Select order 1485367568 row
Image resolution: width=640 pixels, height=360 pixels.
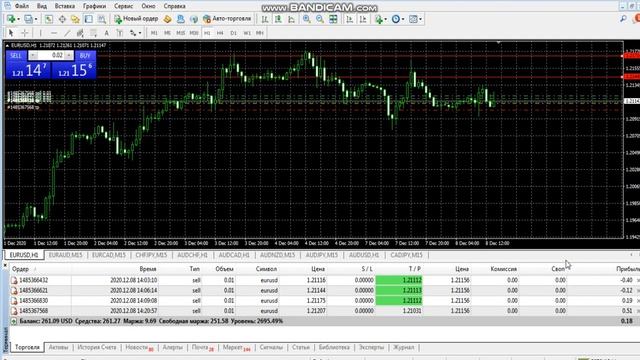click(325, 311)
